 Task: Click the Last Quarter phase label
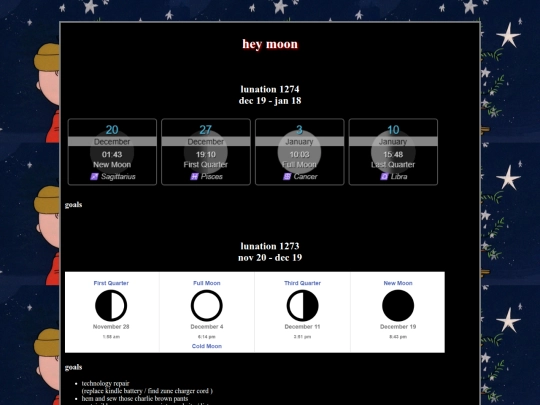pyautogui.click(x=393, y=165)
